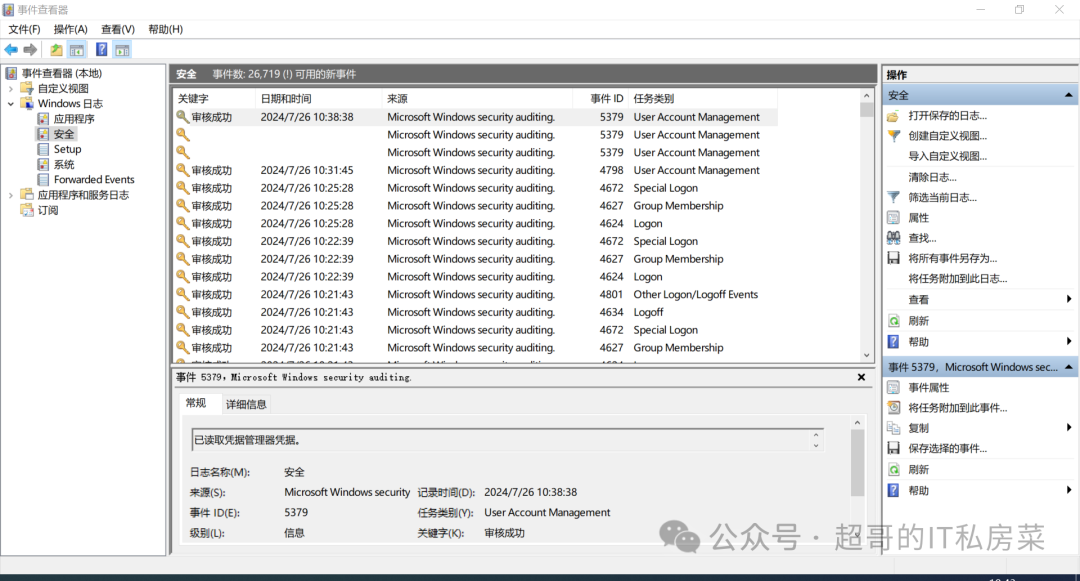This screenshot has width=1080, height=581.
Task: Toggle the action pane toolbar icon
Action: point(122,50)
